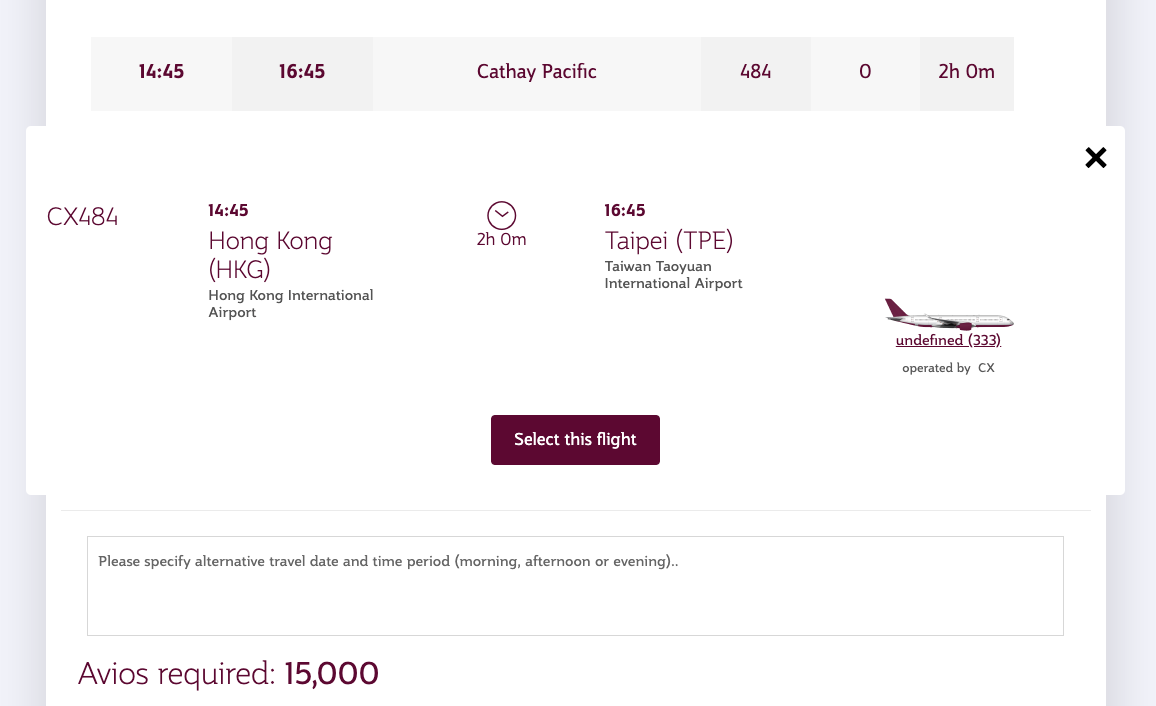
Task: Click the 2h 0m duration cell
Action: point(966,72)
